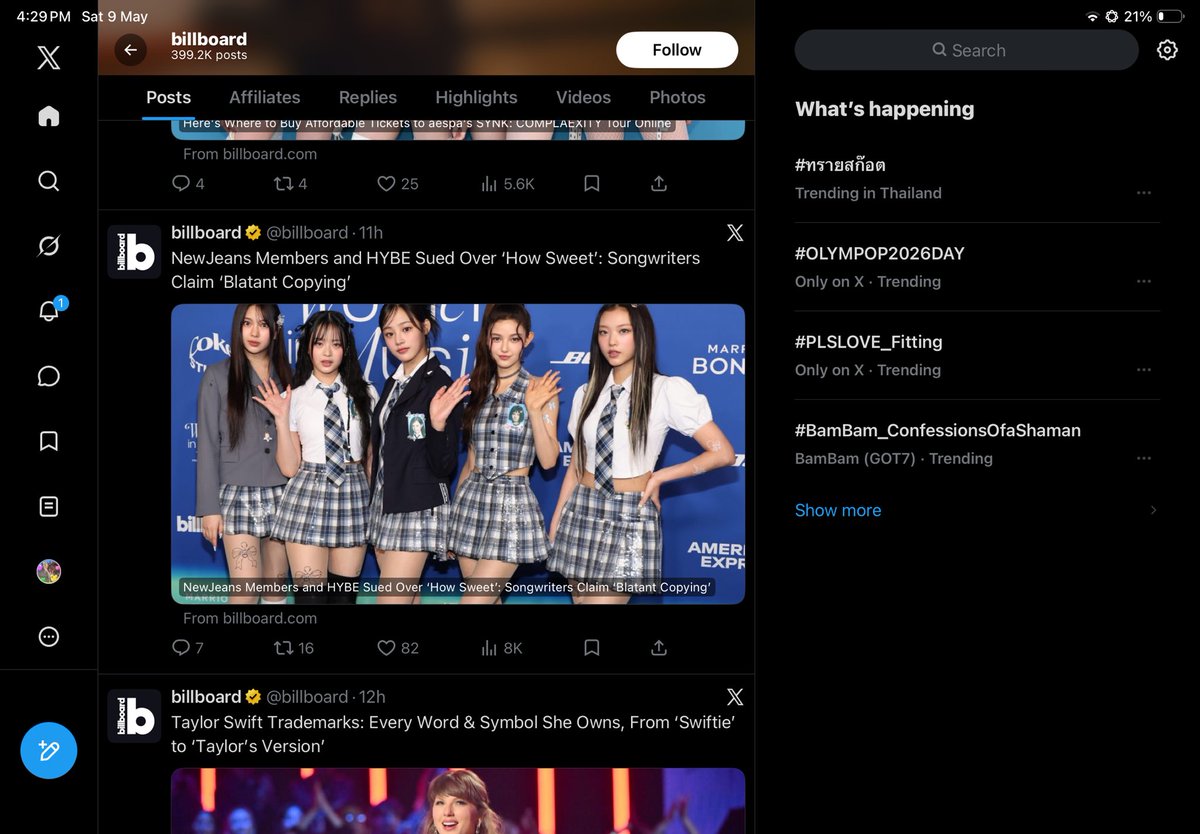Open Notifications bell icon
Viewport: 1200px width, 834px height.
pyautogui.click(x=48, y=311)
